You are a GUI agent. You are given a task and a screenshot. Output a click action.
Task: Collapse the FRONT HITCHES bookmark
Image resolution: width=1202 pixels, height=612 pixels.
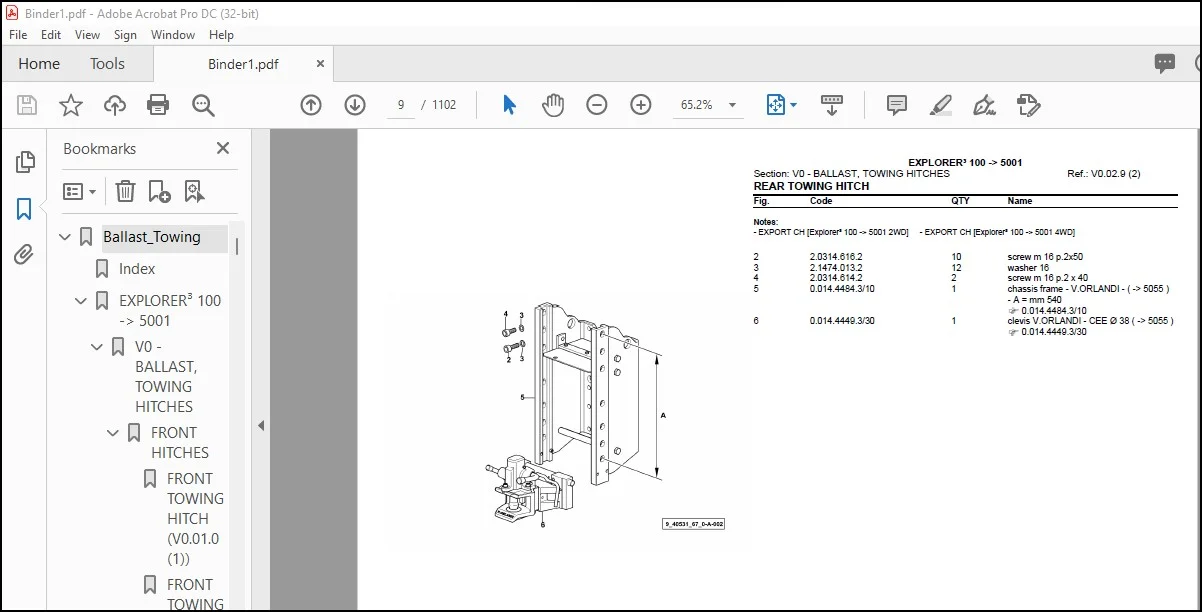tap(114, 433)
